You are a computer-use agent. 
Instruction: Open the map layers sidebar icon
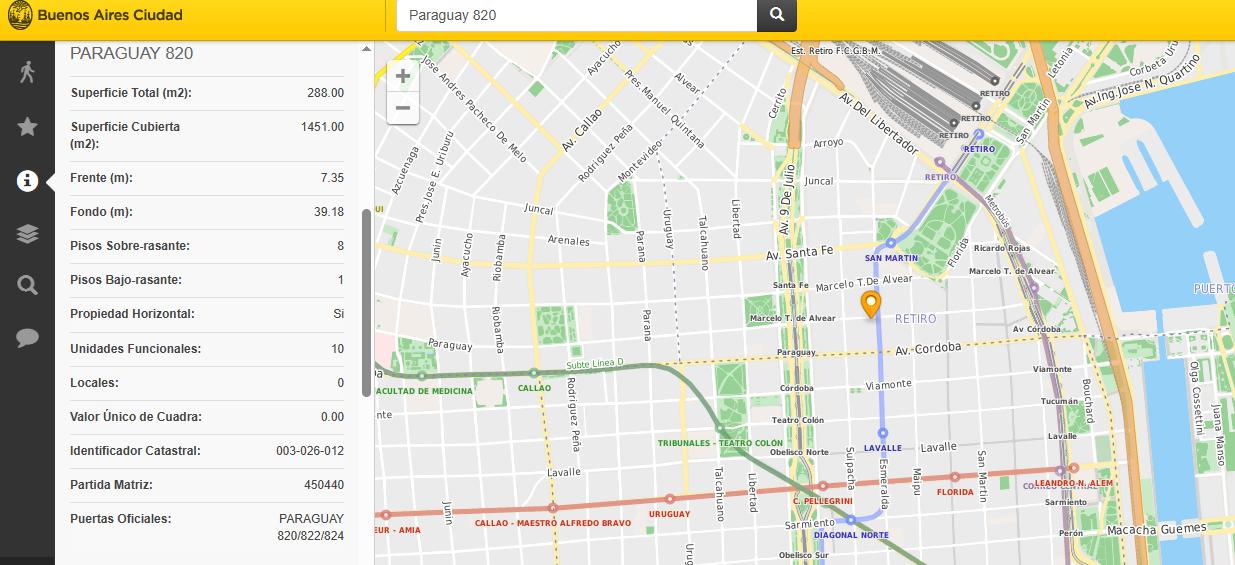[x=27, y=234]
